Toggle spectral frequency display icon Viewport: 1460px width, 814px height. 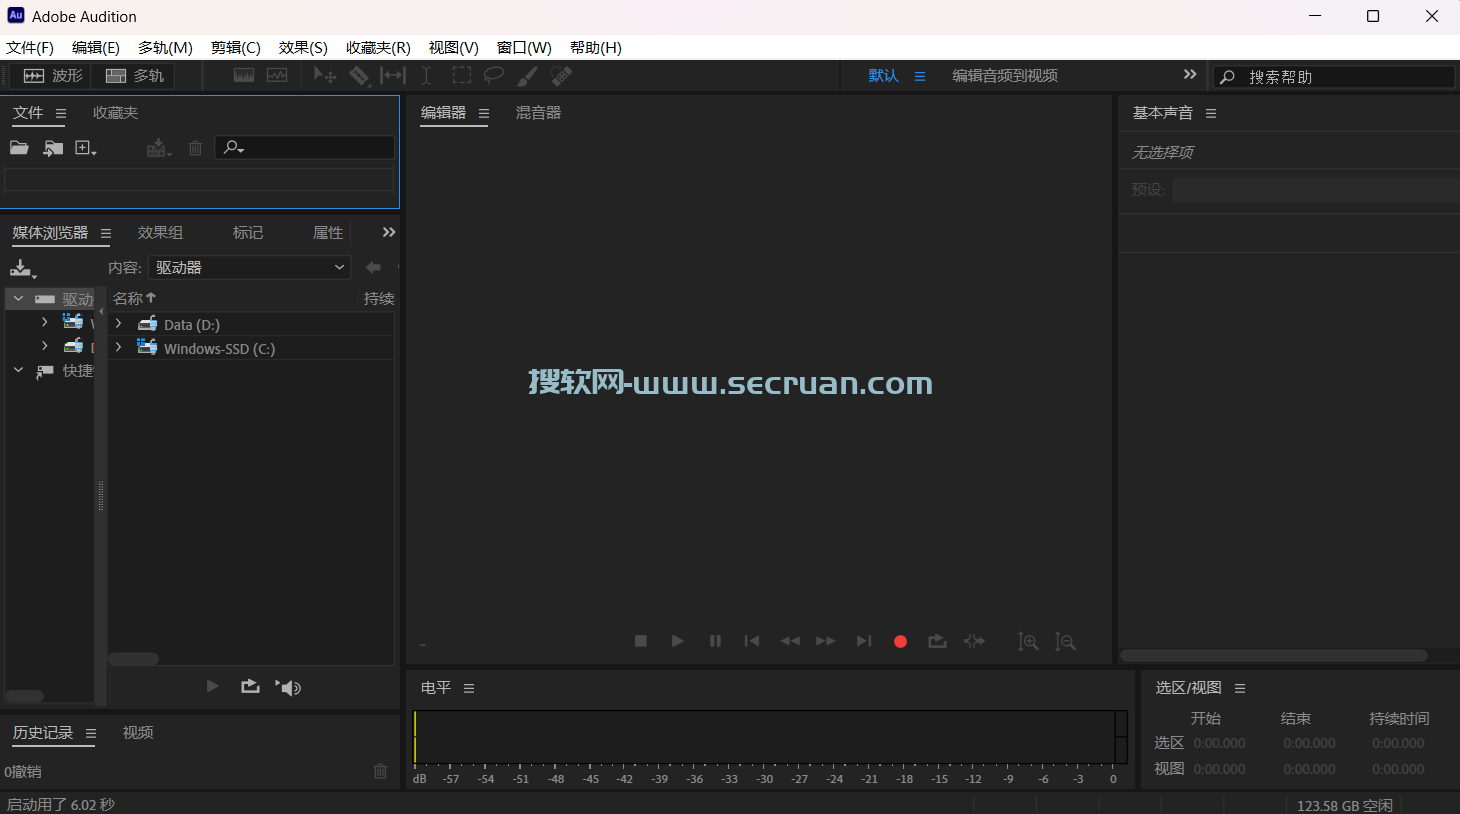(x=244, y=76)
